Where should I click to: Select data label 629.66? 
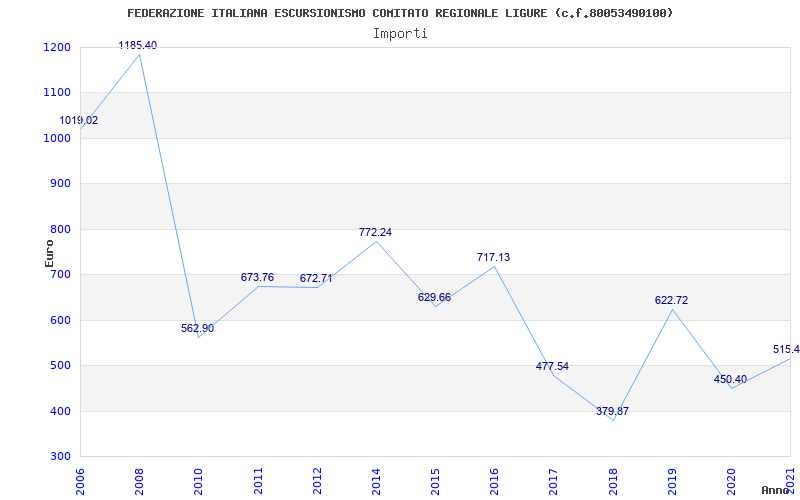point(434,297)
